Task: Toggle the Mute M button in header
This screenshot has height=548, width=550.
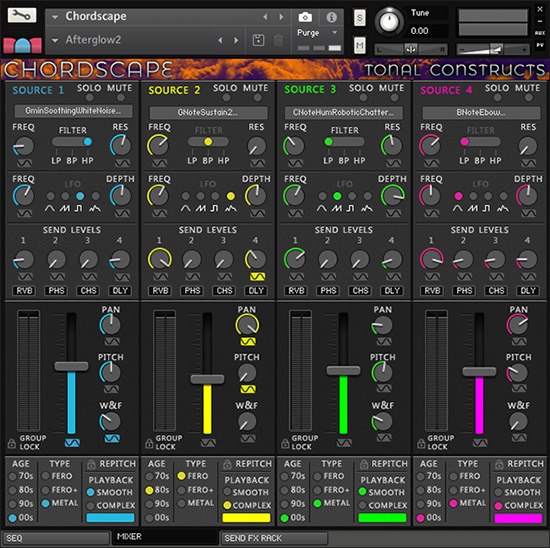Action: [x=360, y=45]
